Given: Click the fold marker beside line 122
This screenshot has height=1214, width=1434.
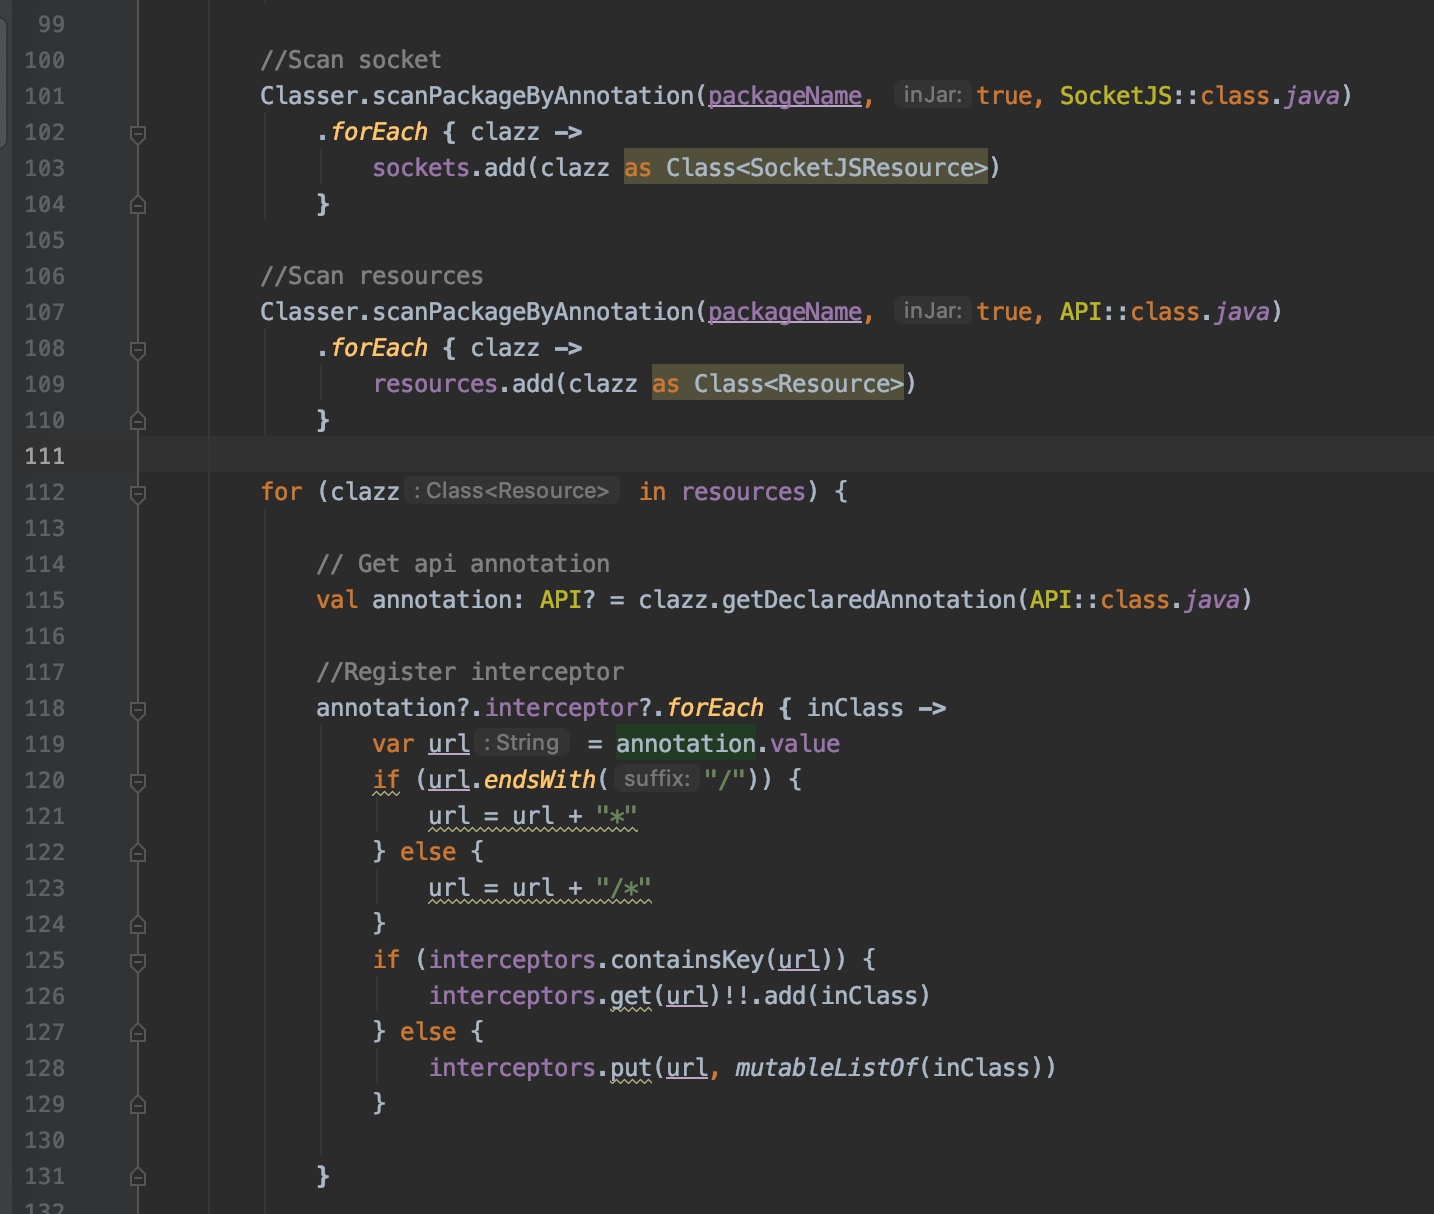Looking at the screenshot, I should click(x=138, y=852).
